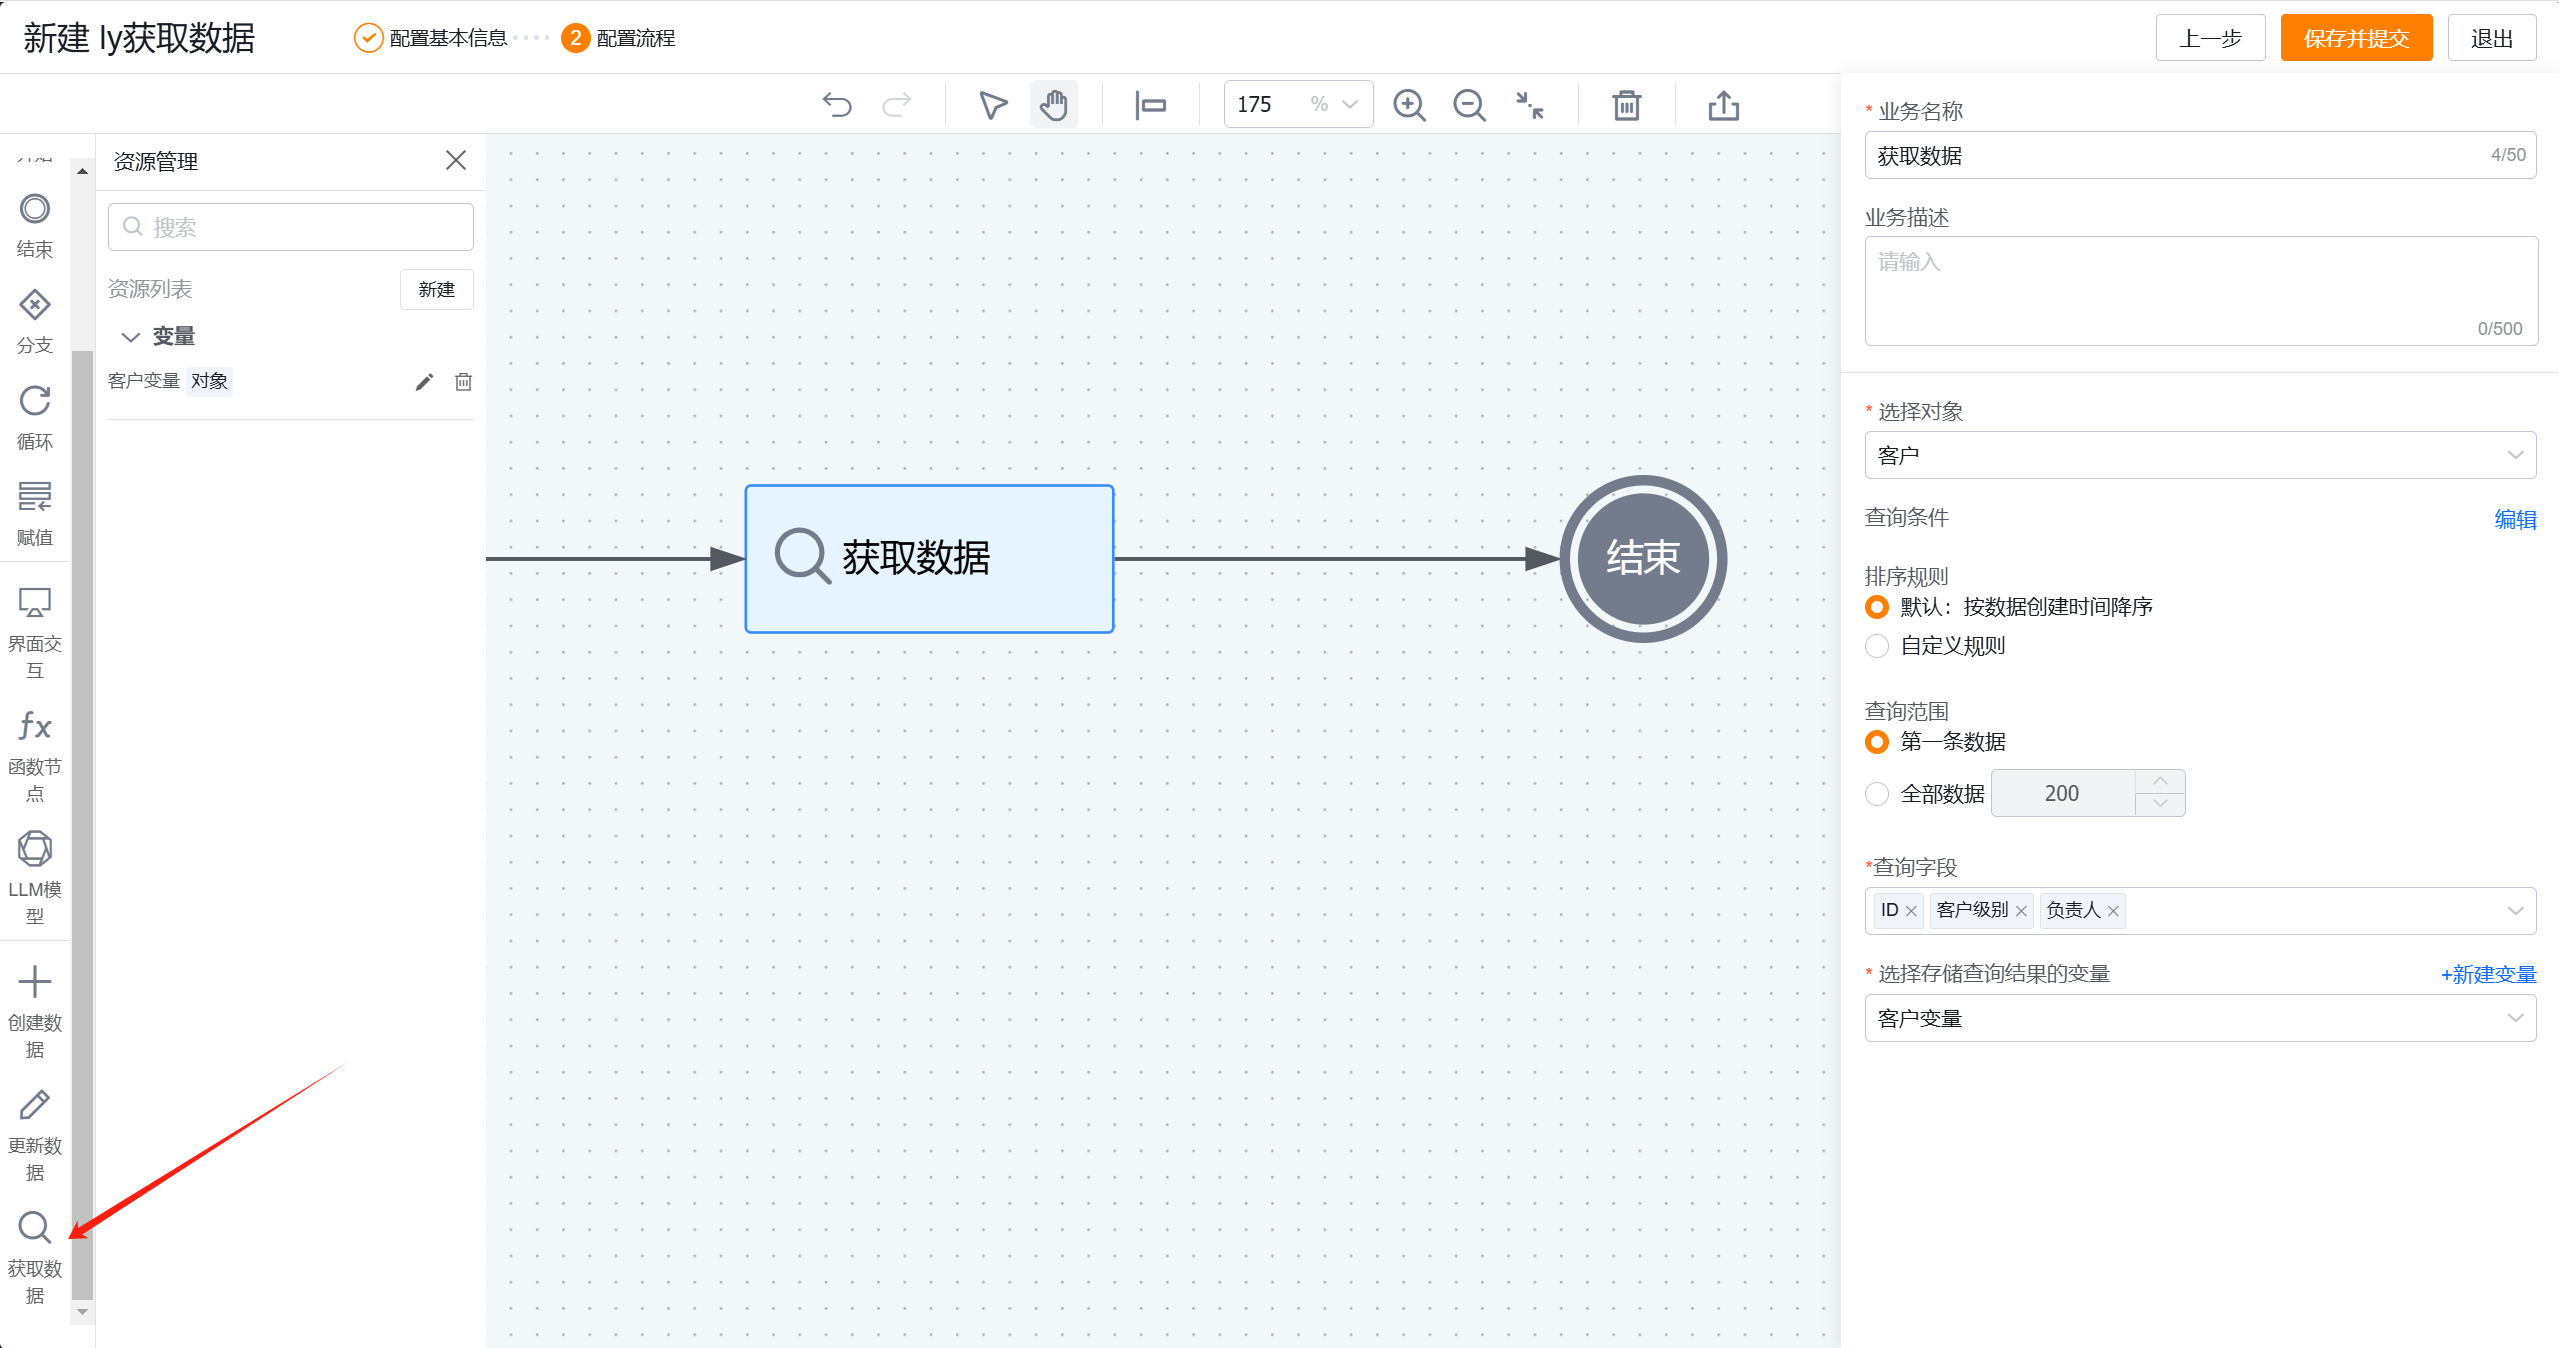The height and width of the screenshot is (1348, 2559).
Task: Click the trash delete icon in toolbar
Action: [x=1626, y=105]
